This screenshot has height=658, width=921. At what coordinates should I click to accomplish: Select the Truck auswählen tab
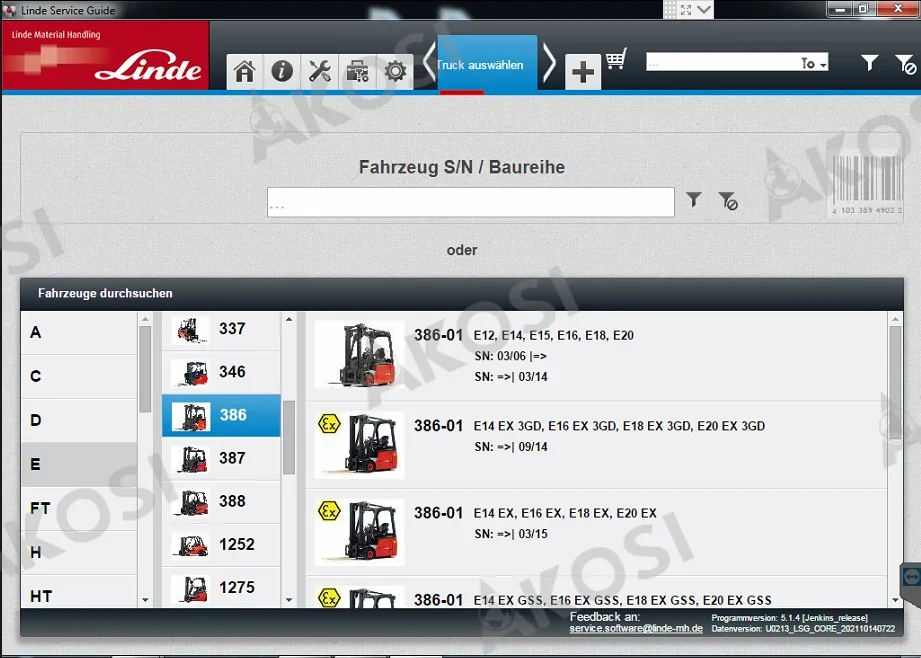click(x=487, y=63)
